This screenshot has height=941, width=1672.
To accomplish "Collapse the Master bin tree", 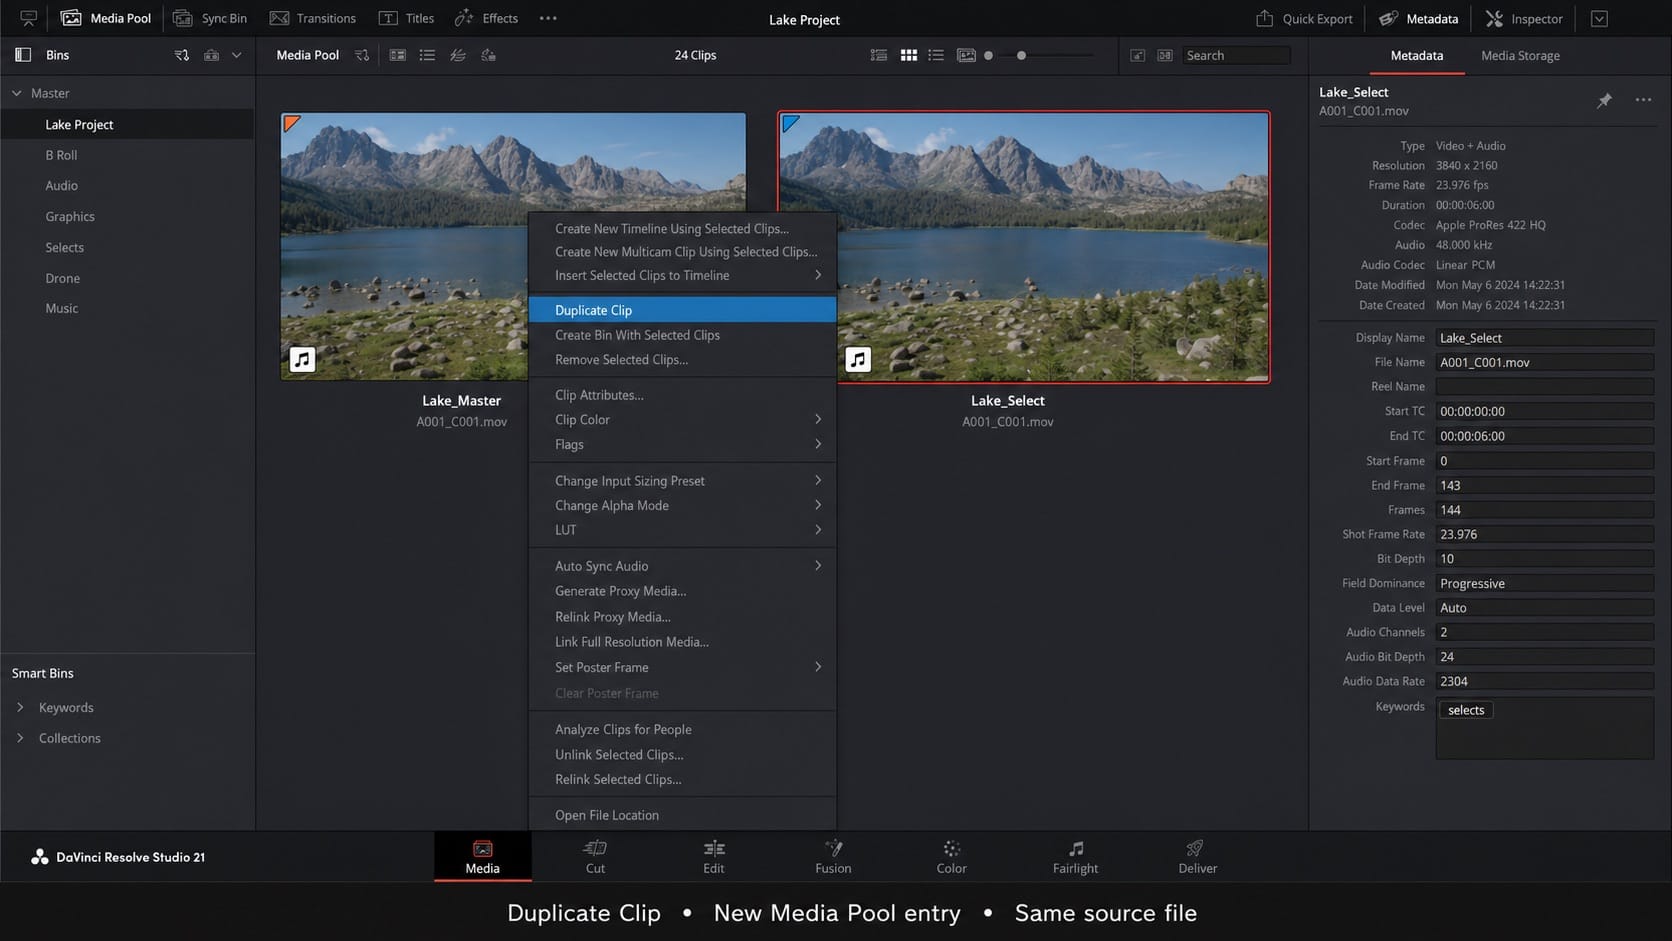I will pyautogui.click(x=17, y=93).
